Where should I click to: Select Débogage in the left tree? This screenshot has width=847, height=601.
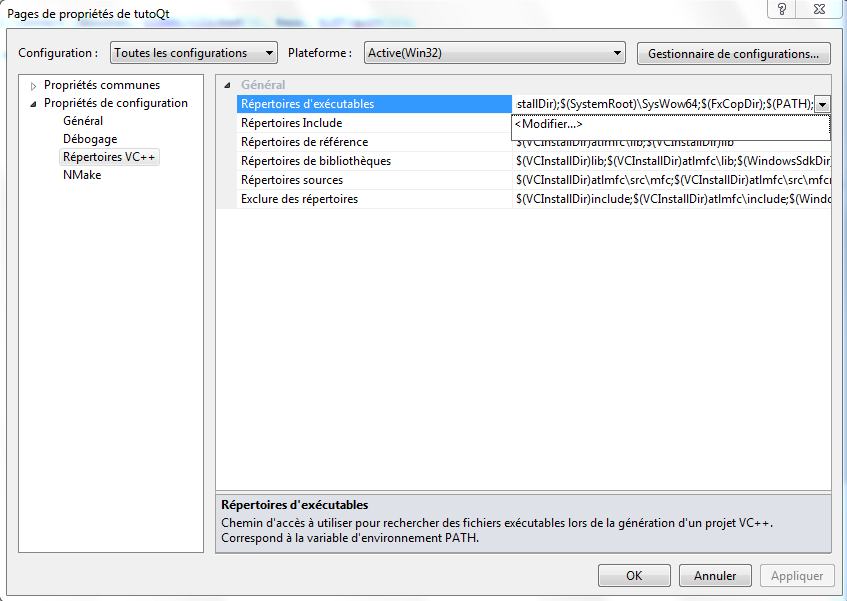click(x=90, y=139)
